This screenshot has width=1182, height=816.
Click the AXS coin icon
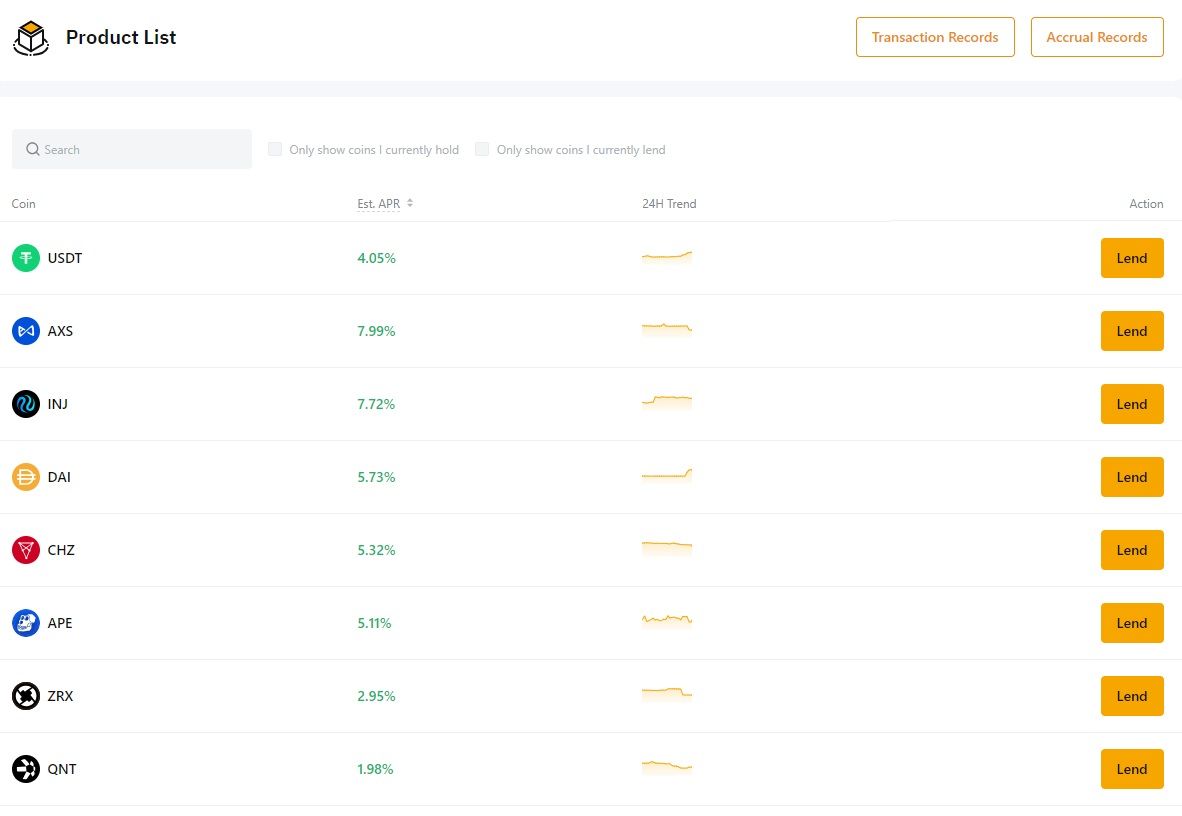point(26,331)
